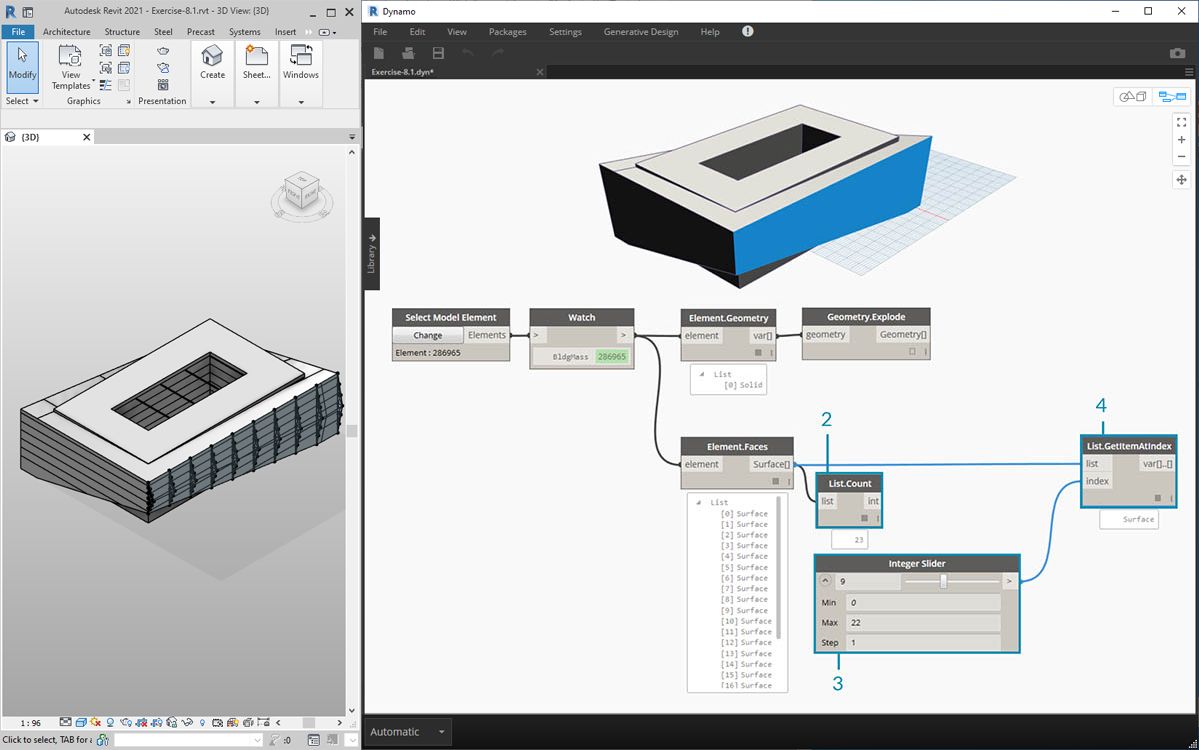Open the Packages menu

[x=507, y=32]
